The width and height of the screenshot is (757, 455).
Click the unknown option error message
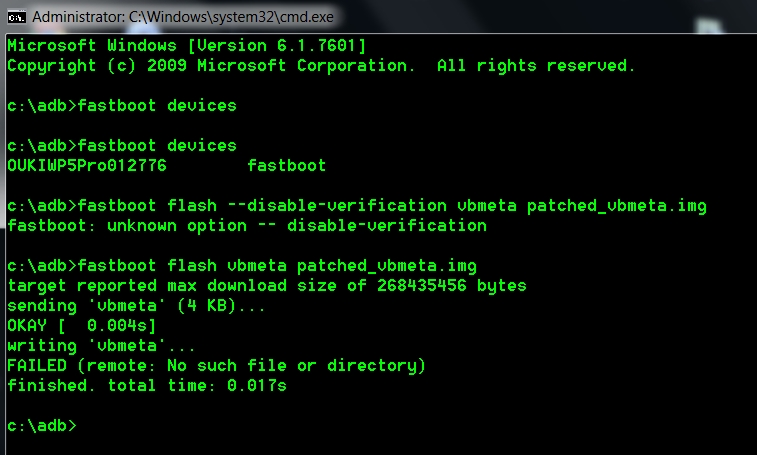(x=247, y=226)
